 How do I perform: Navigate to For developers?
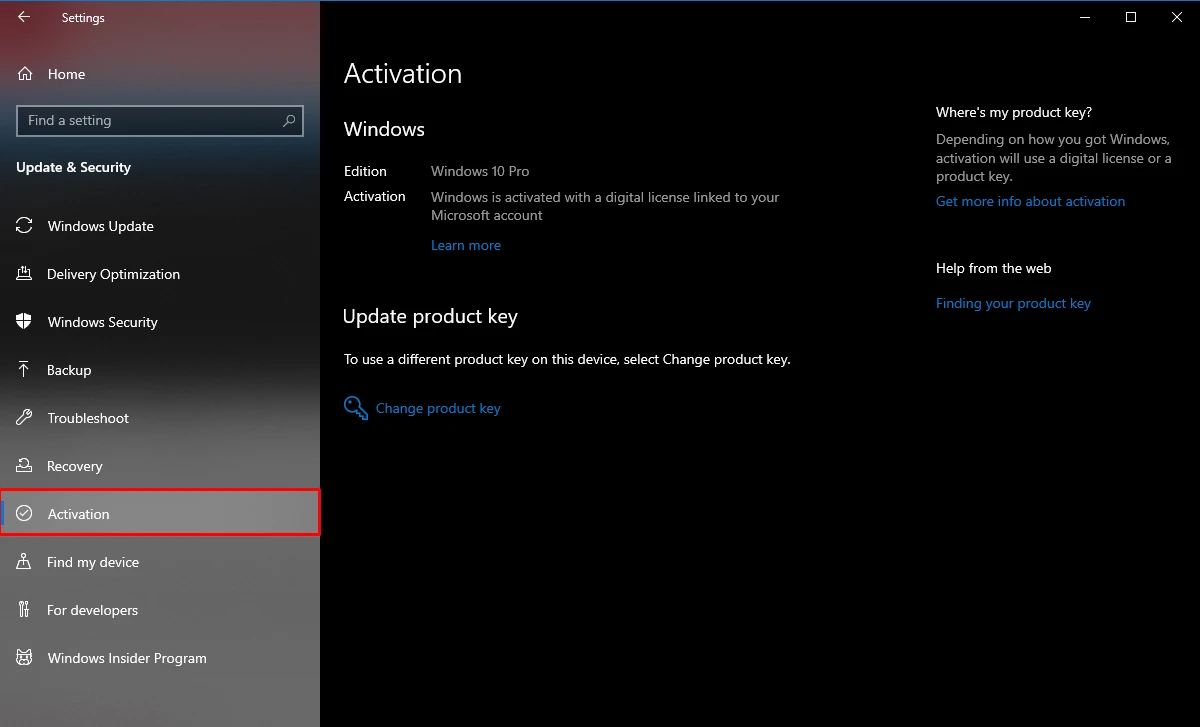click(x=160, y=610)
